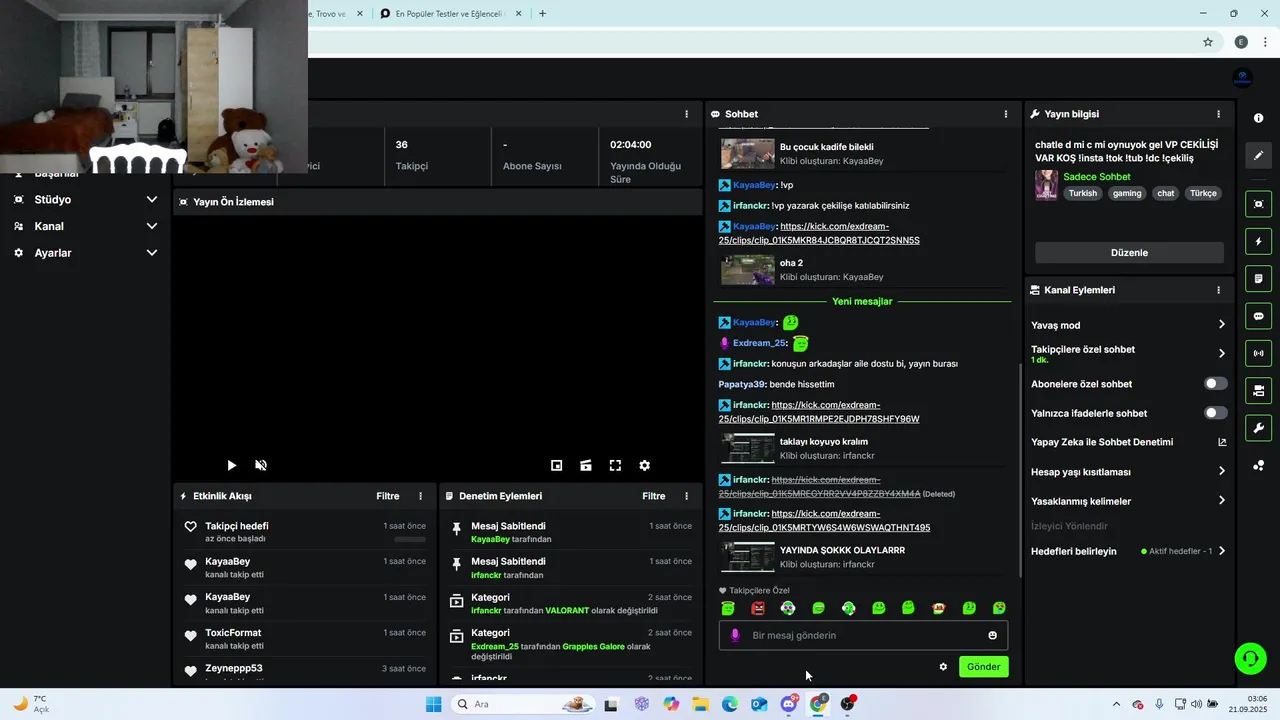This screenshot has width=1280, height=720.
Task: Toggle Yalnızca ifadelerle sohbet switch
Action: pos(1215,413)
